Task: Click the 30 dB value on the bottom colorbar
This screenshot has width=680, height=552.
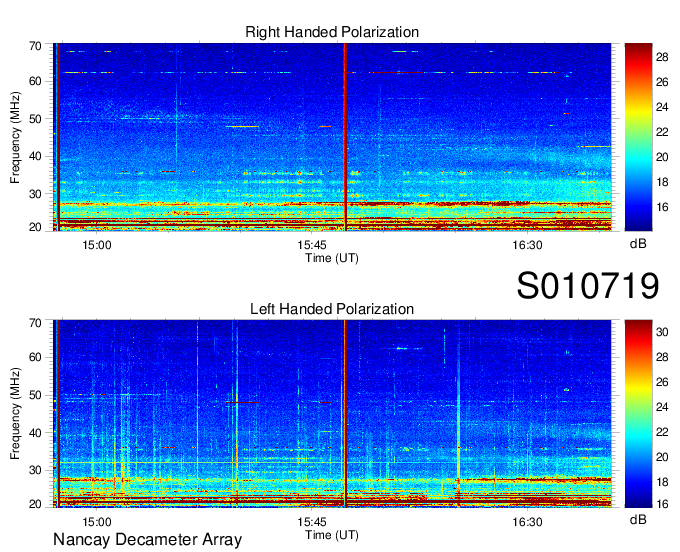Action: tap(662, 332)
